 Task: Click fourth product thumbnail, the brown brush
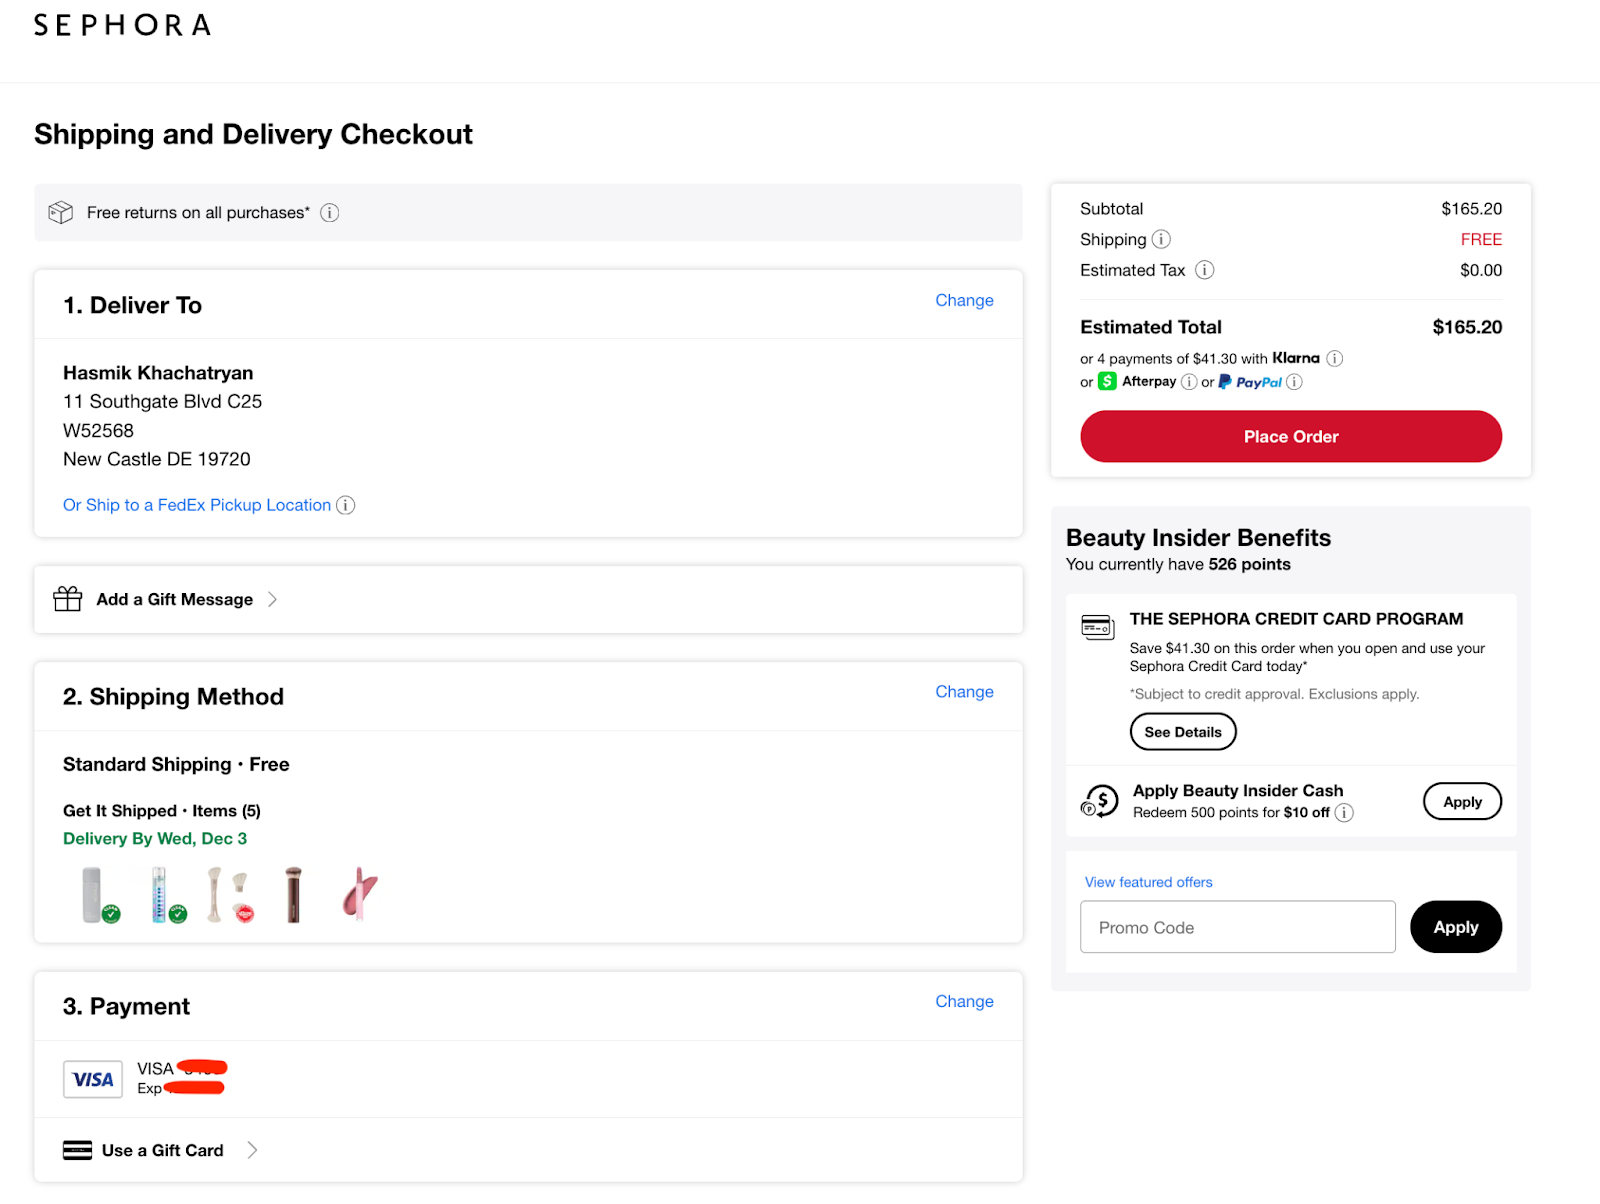[x=293, y=894]
